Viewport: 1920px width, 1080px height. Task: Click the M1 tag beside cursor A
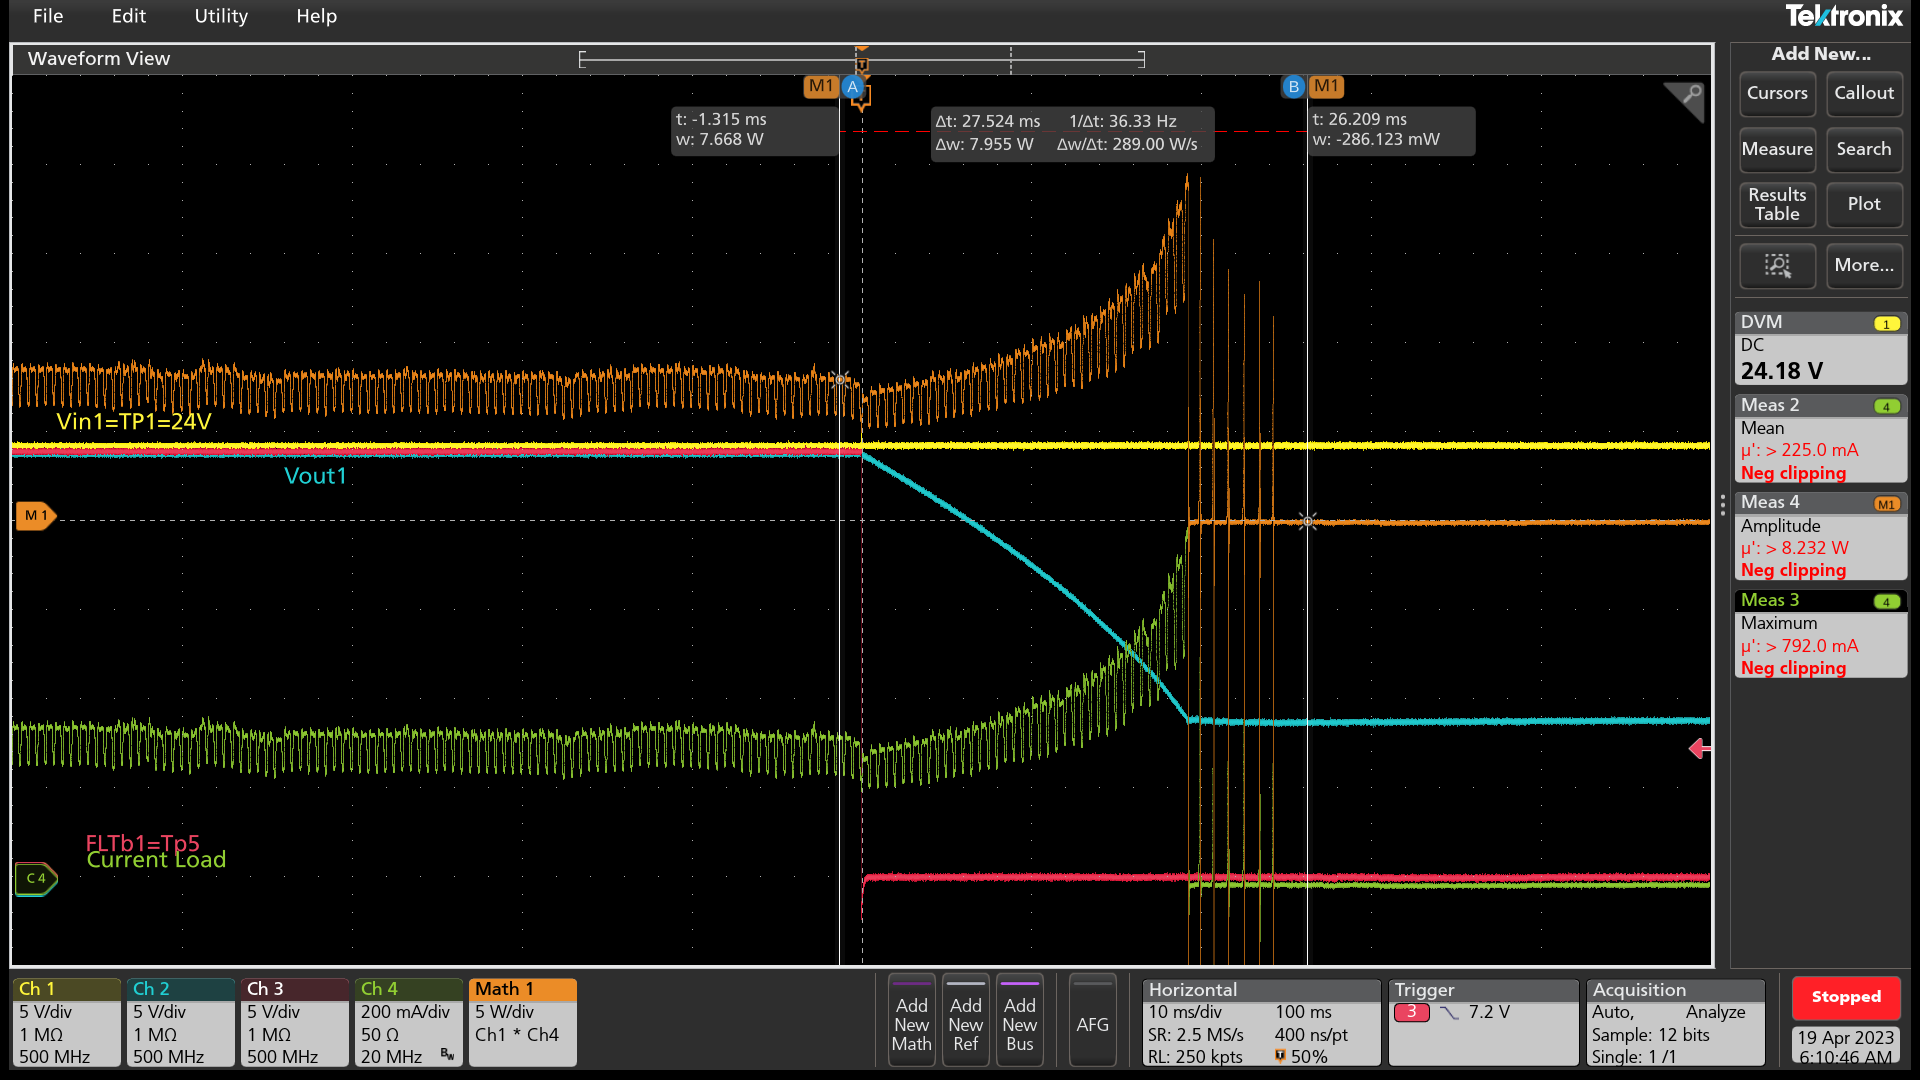pos(821,87)
